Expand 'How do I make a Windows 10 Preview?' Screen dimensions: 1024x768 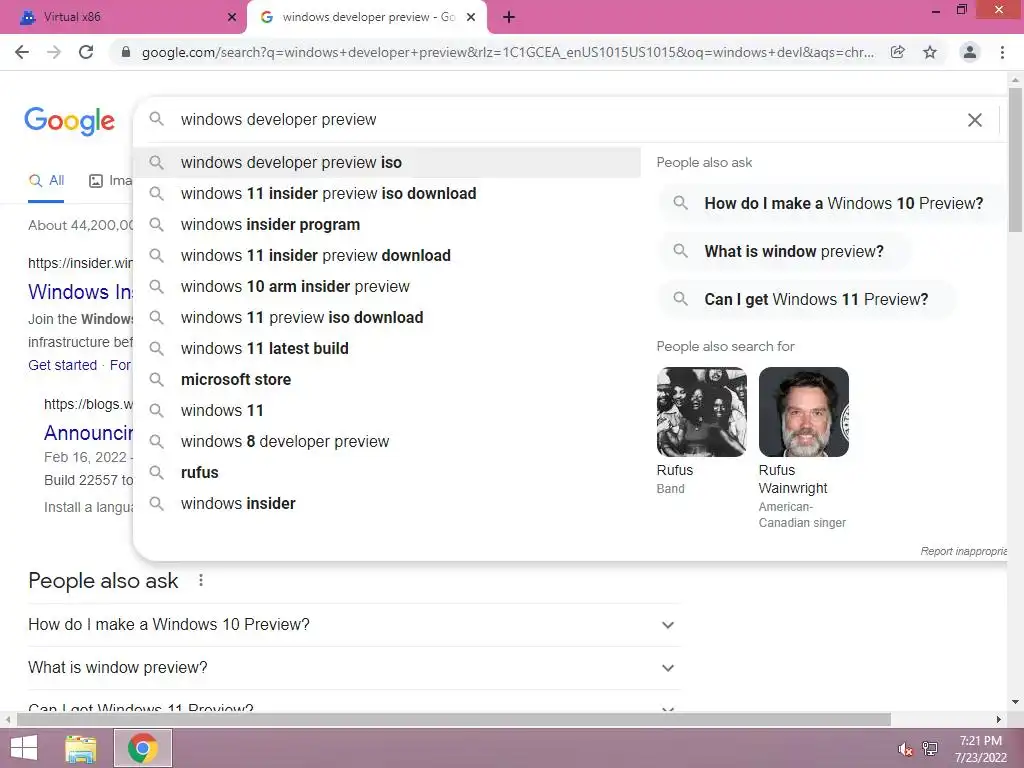(x=354, y=625)
